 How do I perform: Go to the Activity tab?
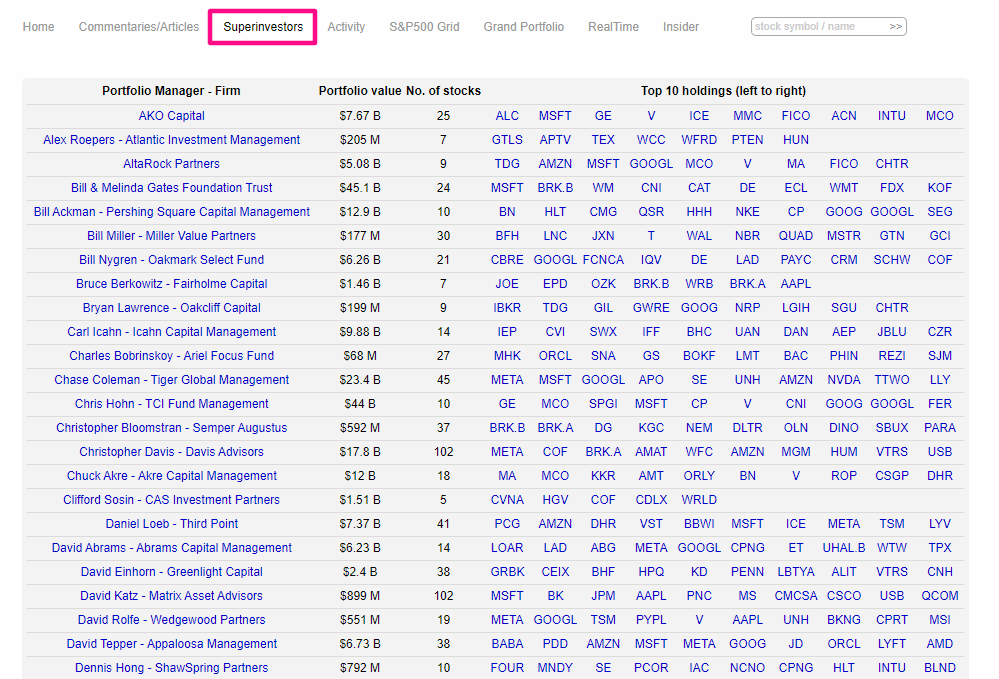(346, 27)
